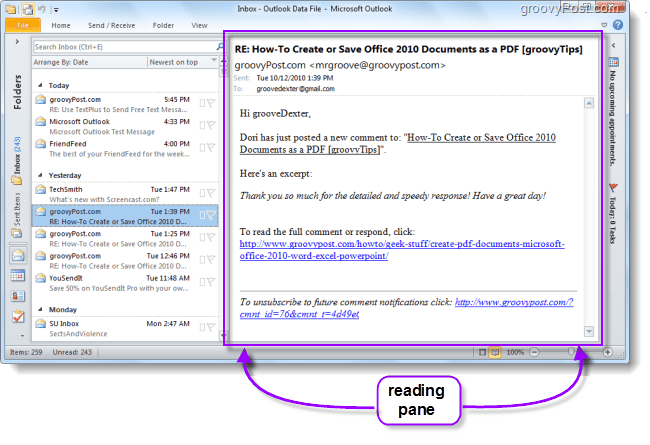Open the Customize Quick Access Toolbar dropdown

56,10
